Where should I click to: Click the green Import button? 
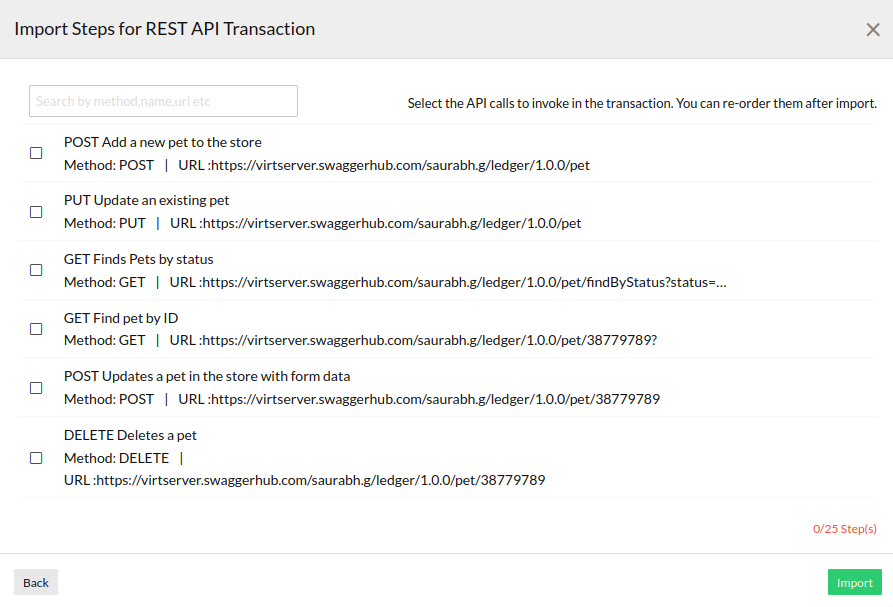point(855,582)
